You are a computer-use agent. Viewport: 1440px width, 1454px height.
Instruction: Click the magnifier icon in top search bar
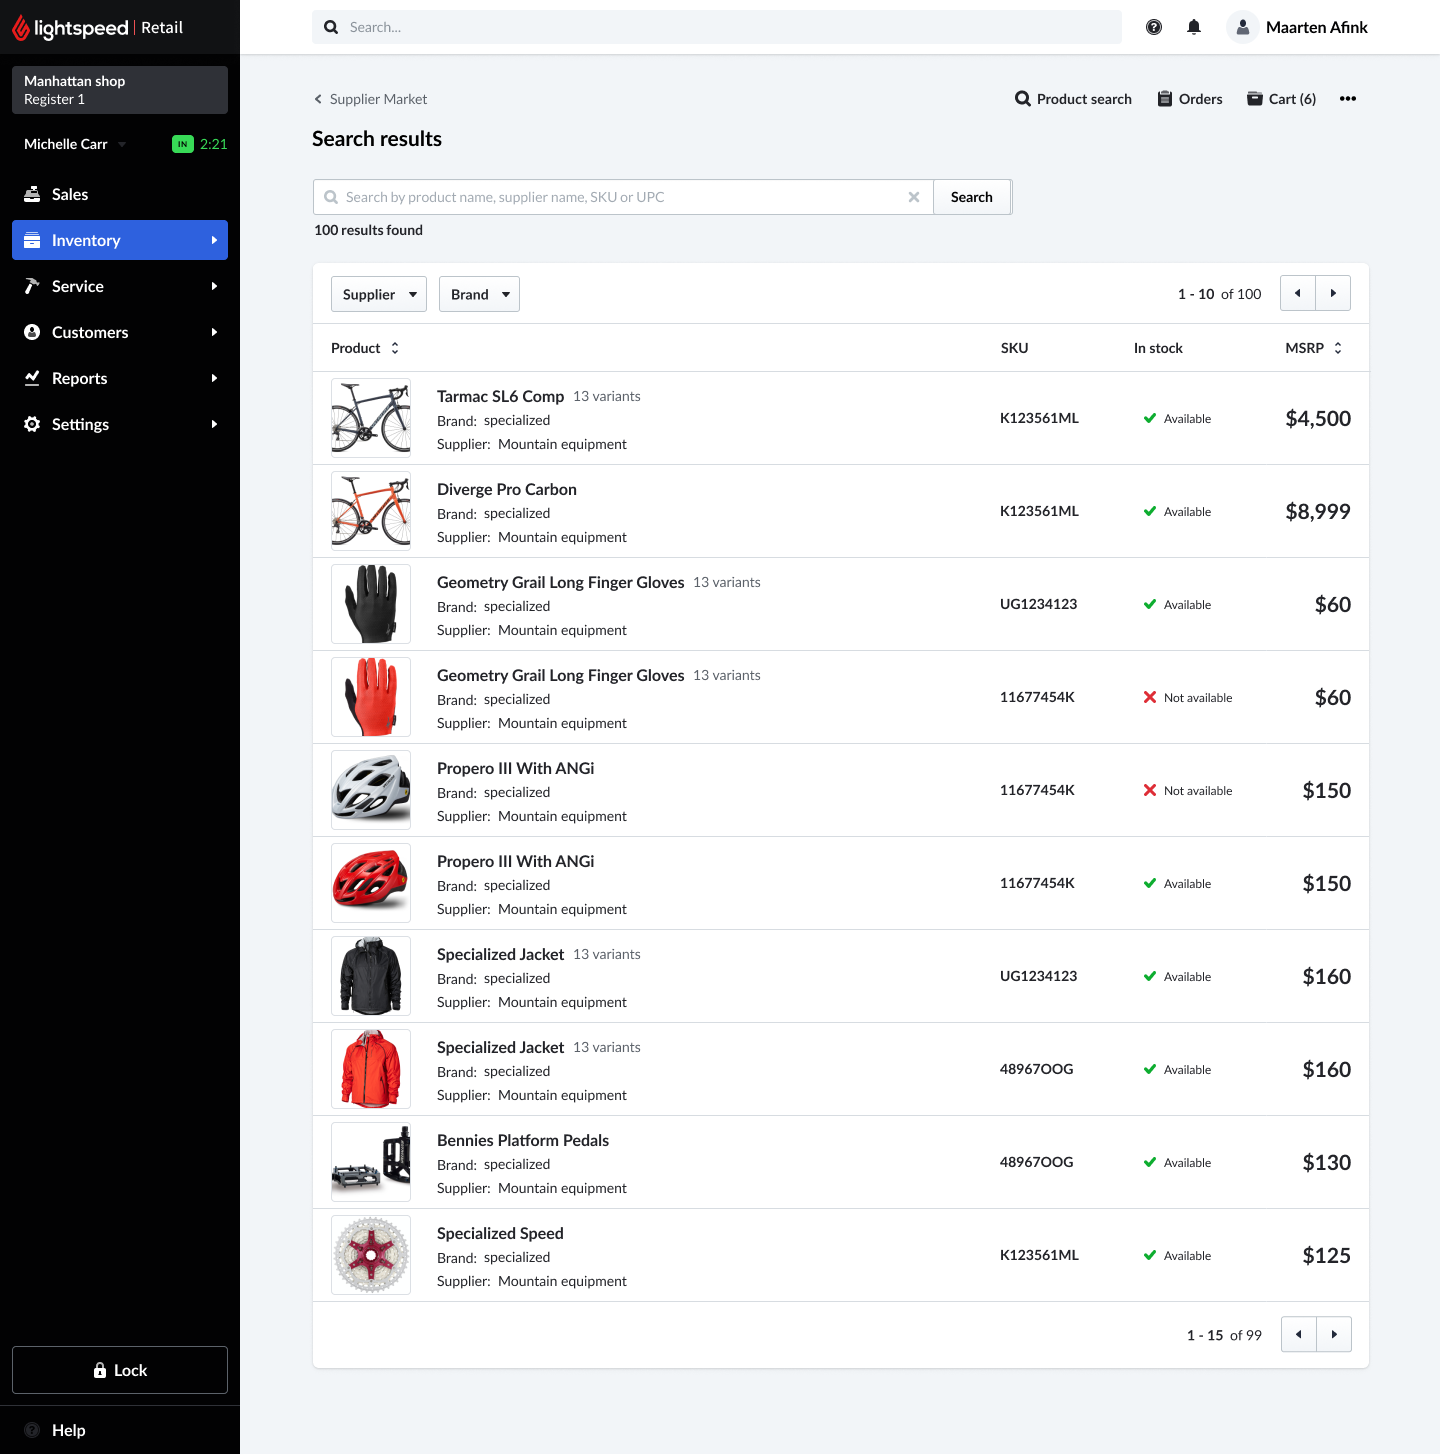[x=331, y=27]
